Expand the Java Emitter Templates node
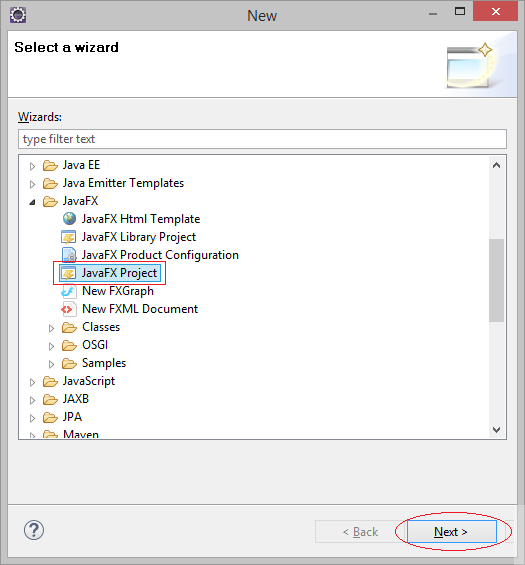Image resolution: width=525 pixels, height=565 pixels. (x=32, y=184)
